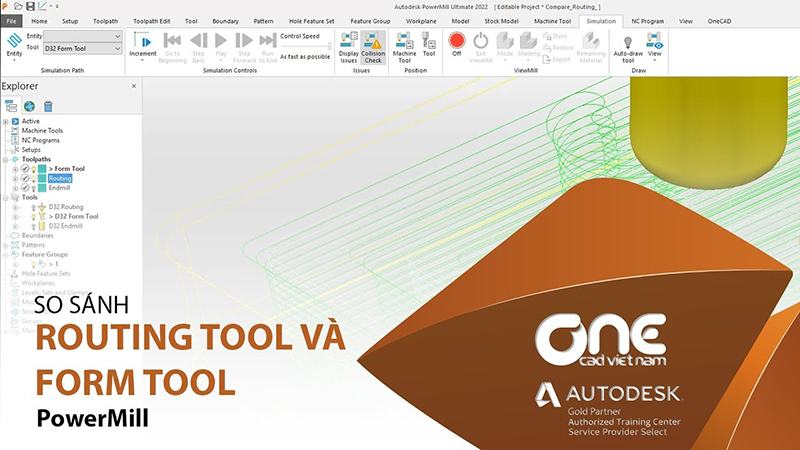Click the Form Tool toolpath color swatch
Image resolution: width=800 pixels, height=450 pixels.
point(42,169)
